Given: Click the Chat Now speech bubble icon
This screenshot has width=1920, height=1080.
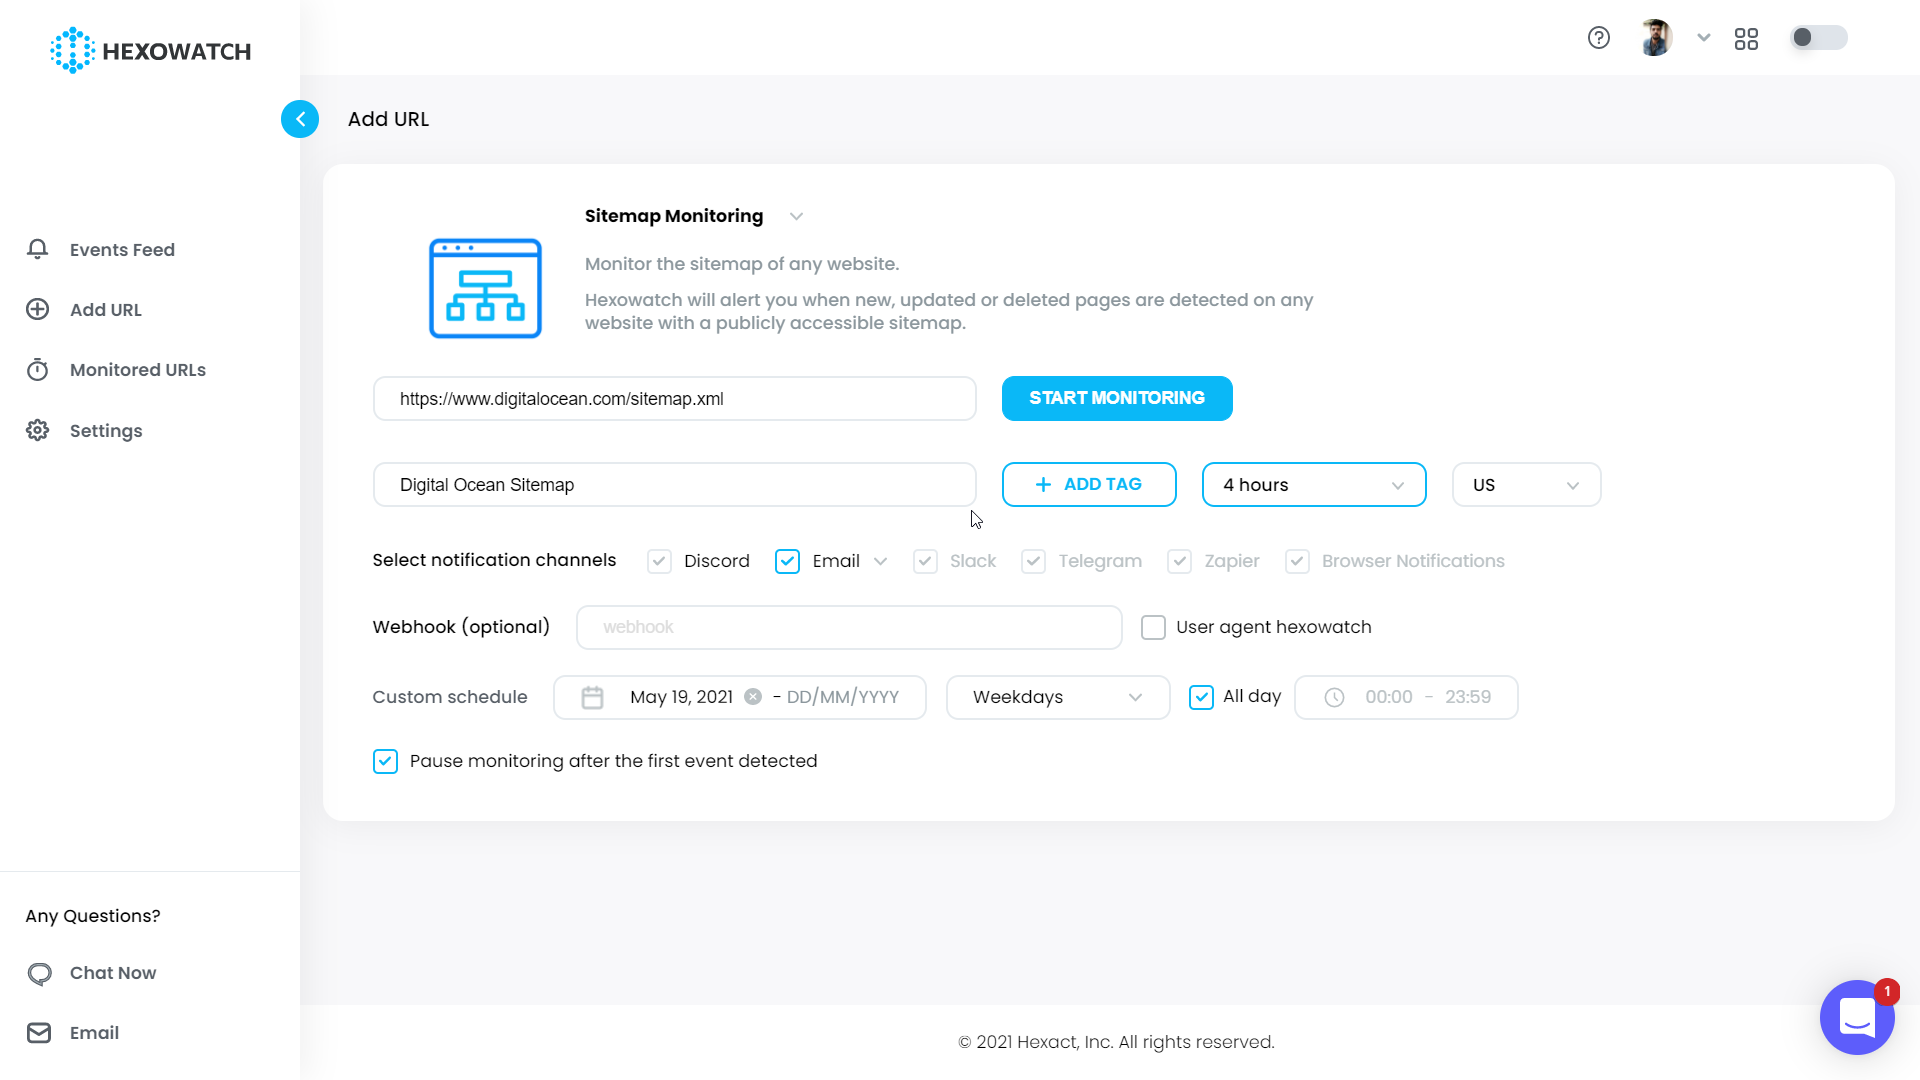Looking at the screenshot, I should click(x=39, y=973).
